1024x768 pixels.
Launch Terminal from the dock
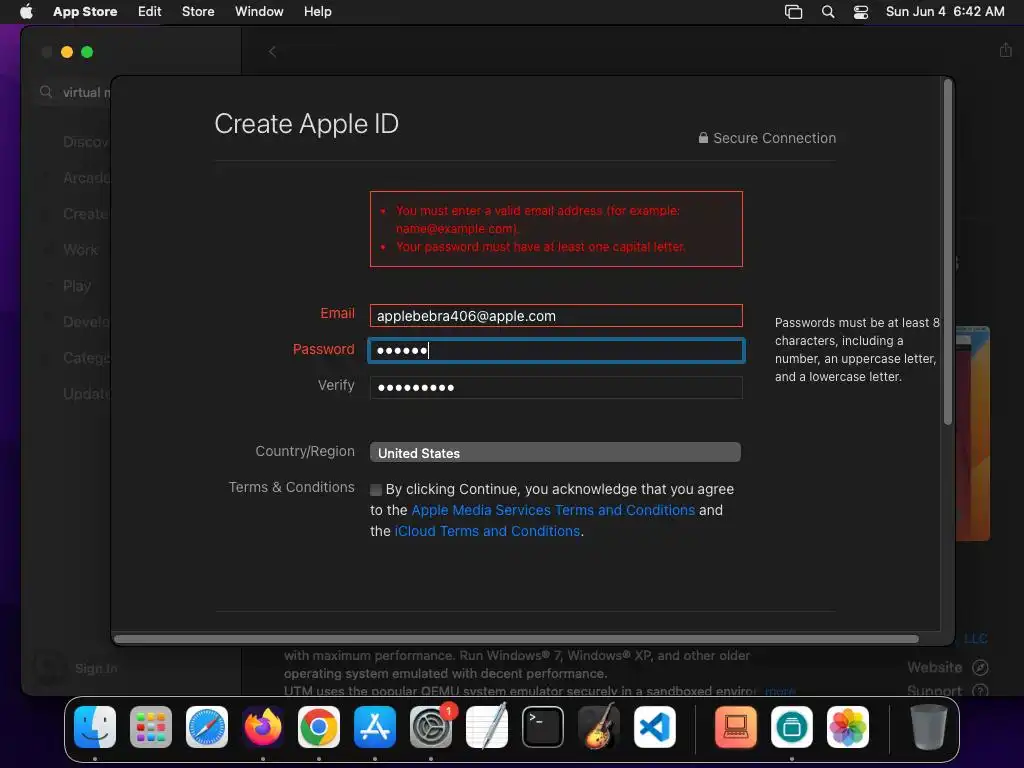click(x=543, y=727)
